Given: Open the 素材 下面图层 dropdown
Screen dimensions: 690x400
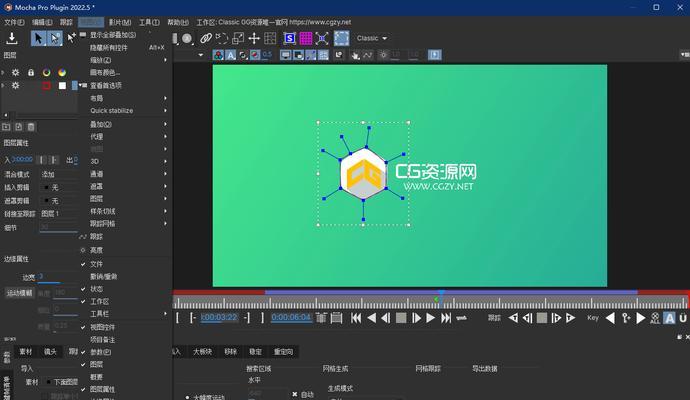Looking at the screenshot, I should [62, 382].
